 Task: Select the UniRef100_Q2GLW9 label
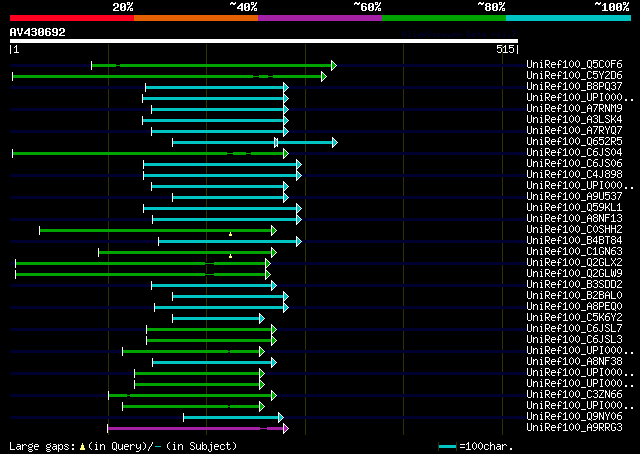tap(574, 274)
